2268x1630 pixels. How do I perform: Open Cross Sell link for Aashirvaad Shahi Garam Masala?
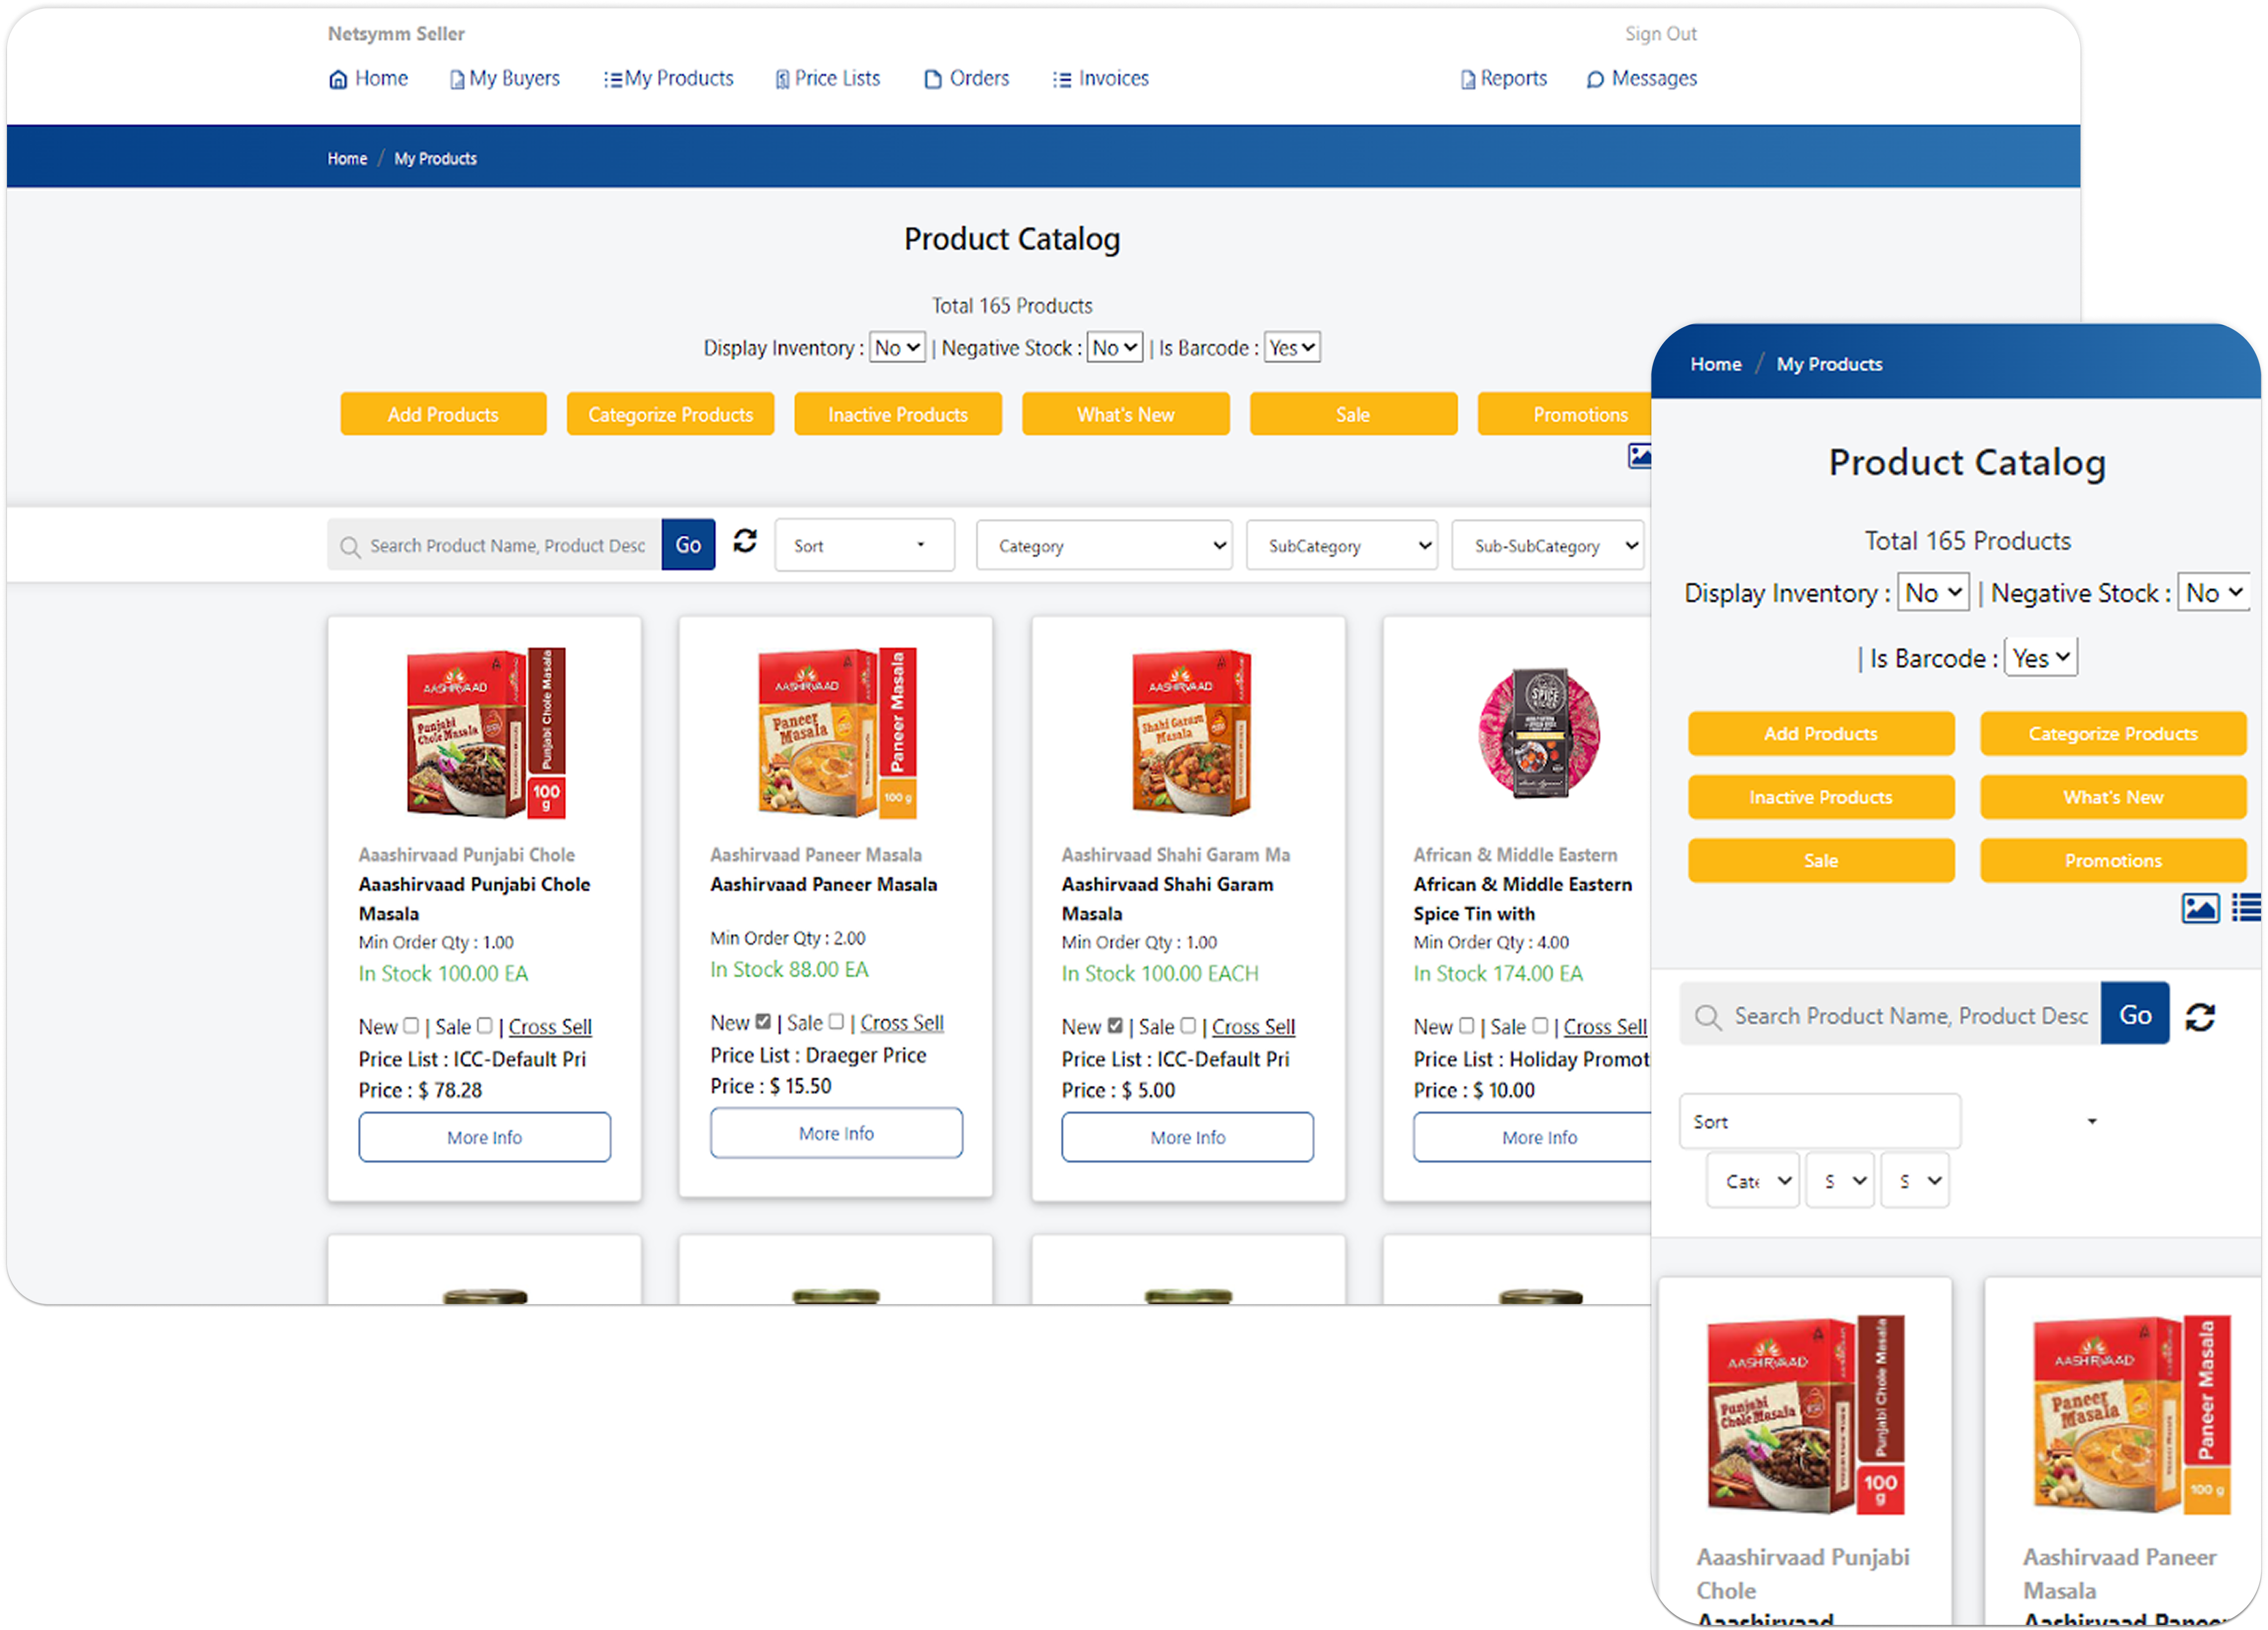[x=1253, y=1026]
